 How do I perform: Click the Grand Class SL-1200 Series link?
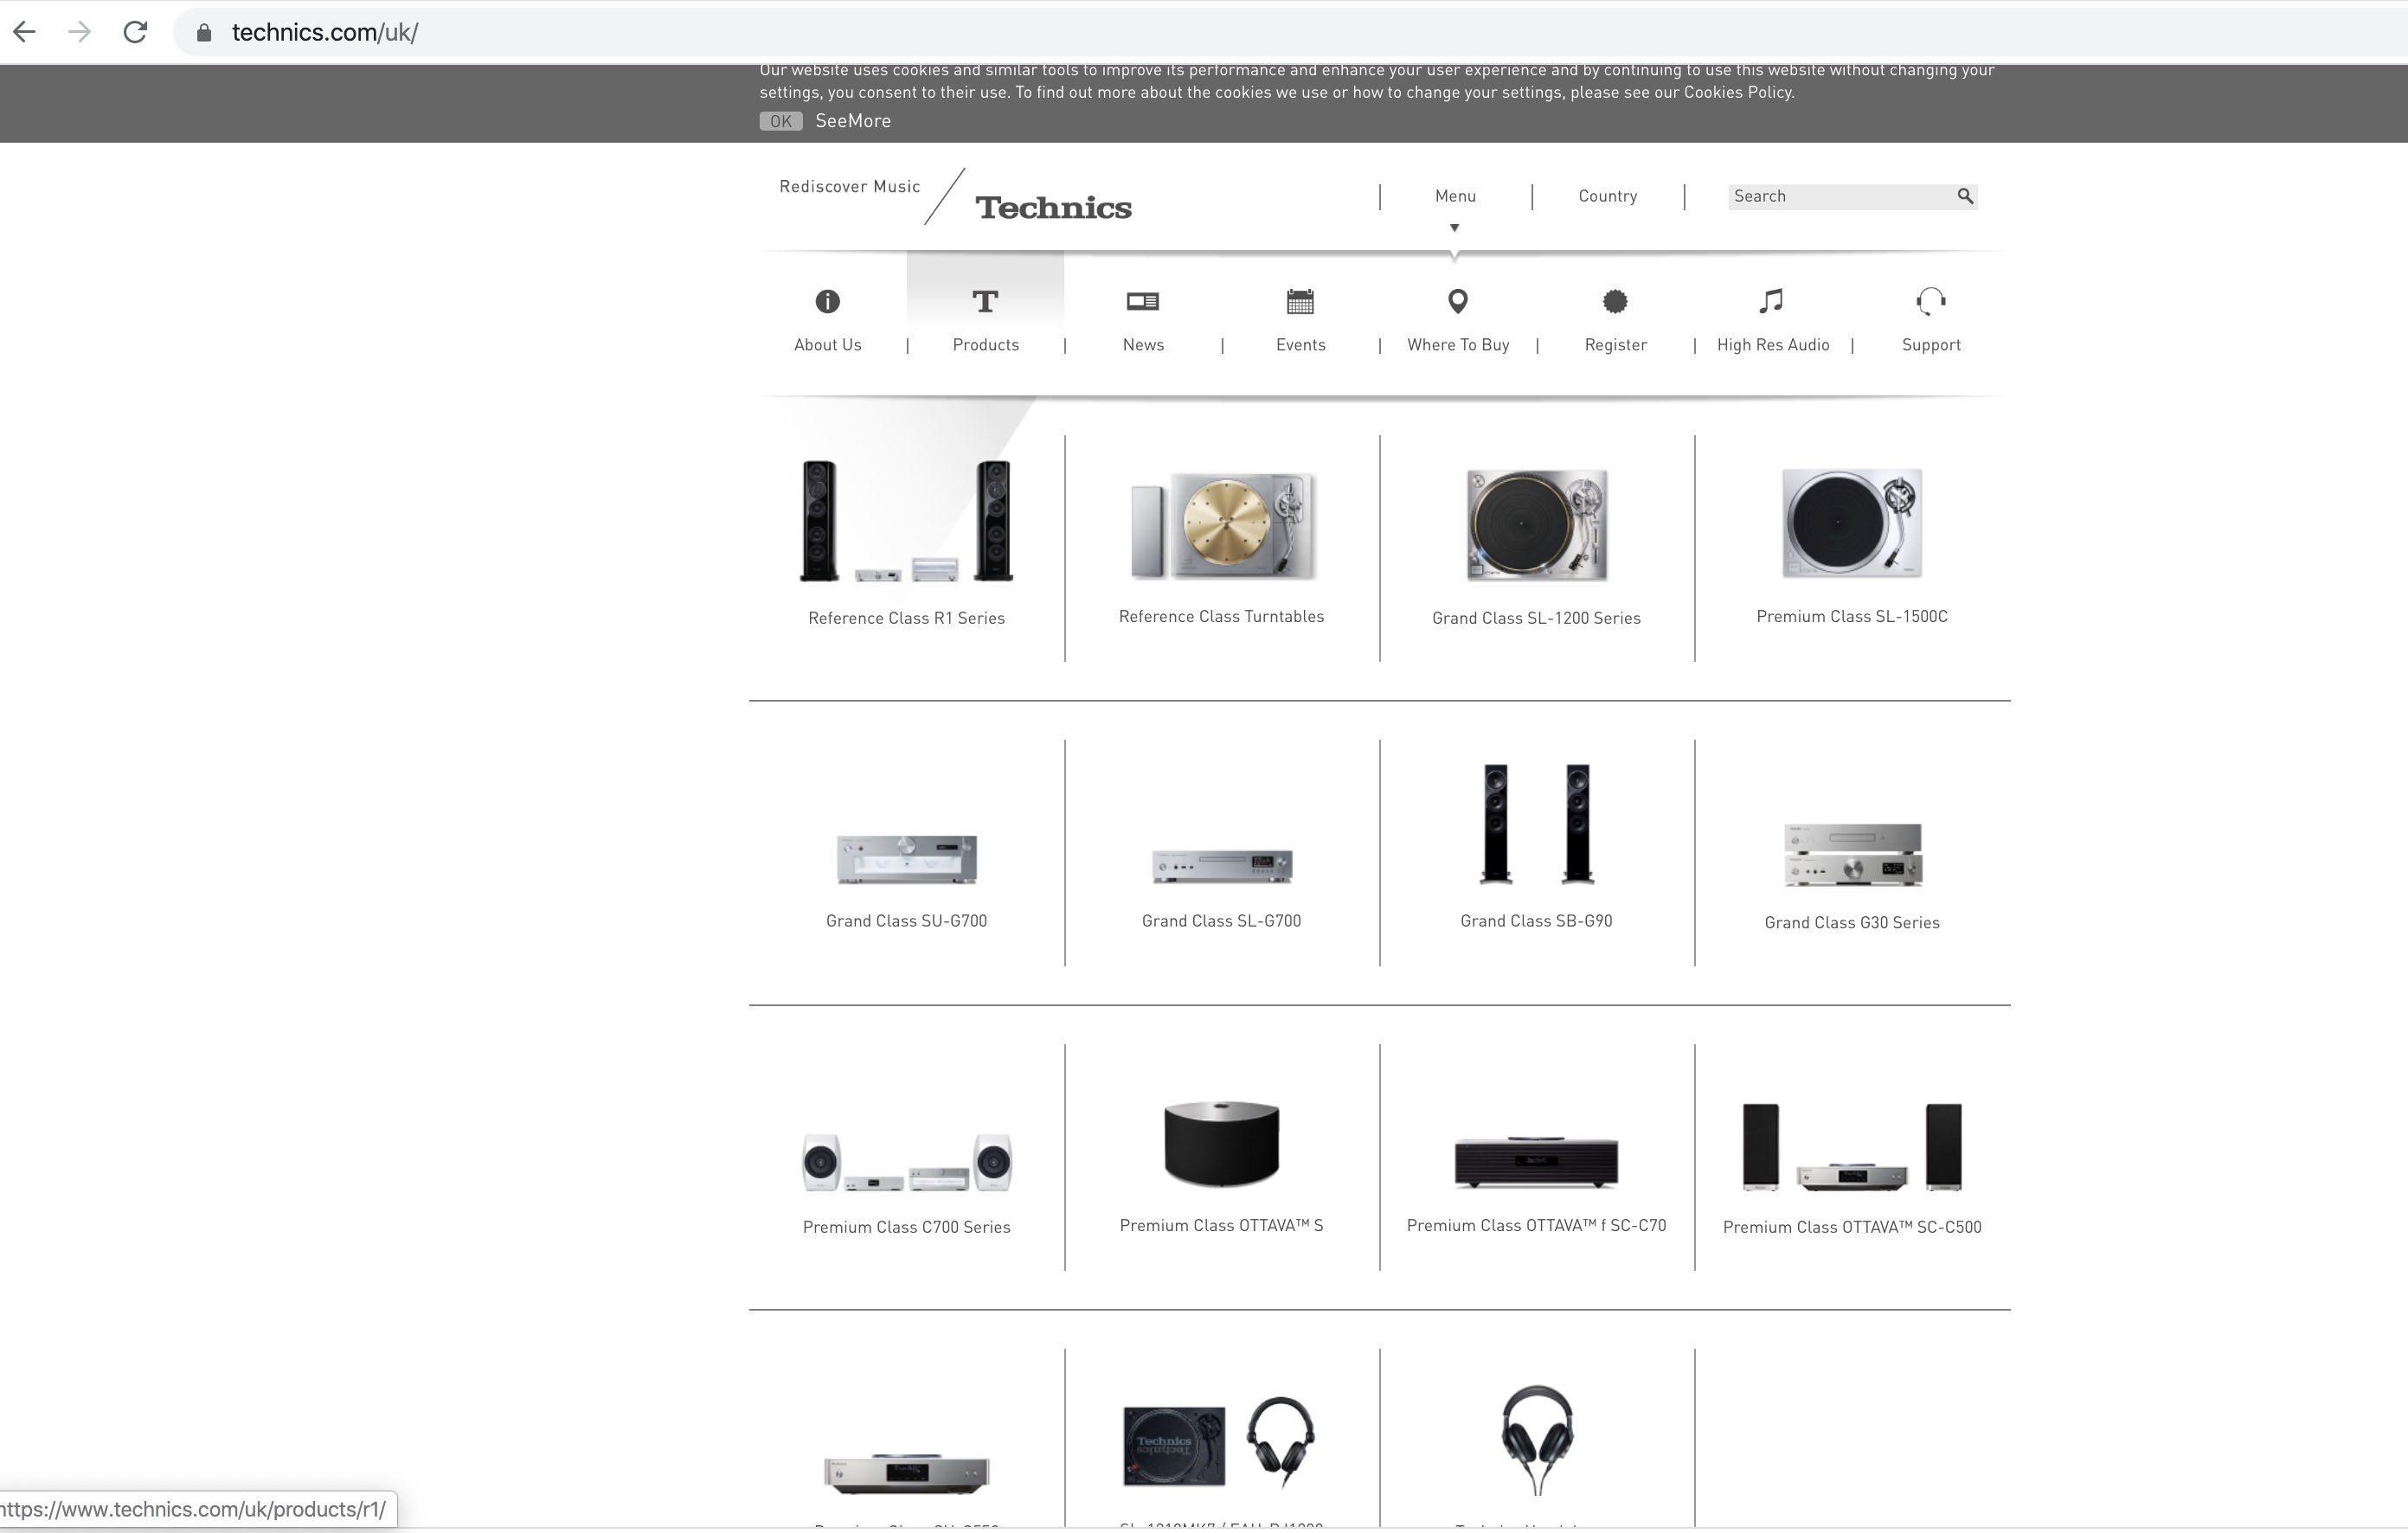coord(1537,618)
